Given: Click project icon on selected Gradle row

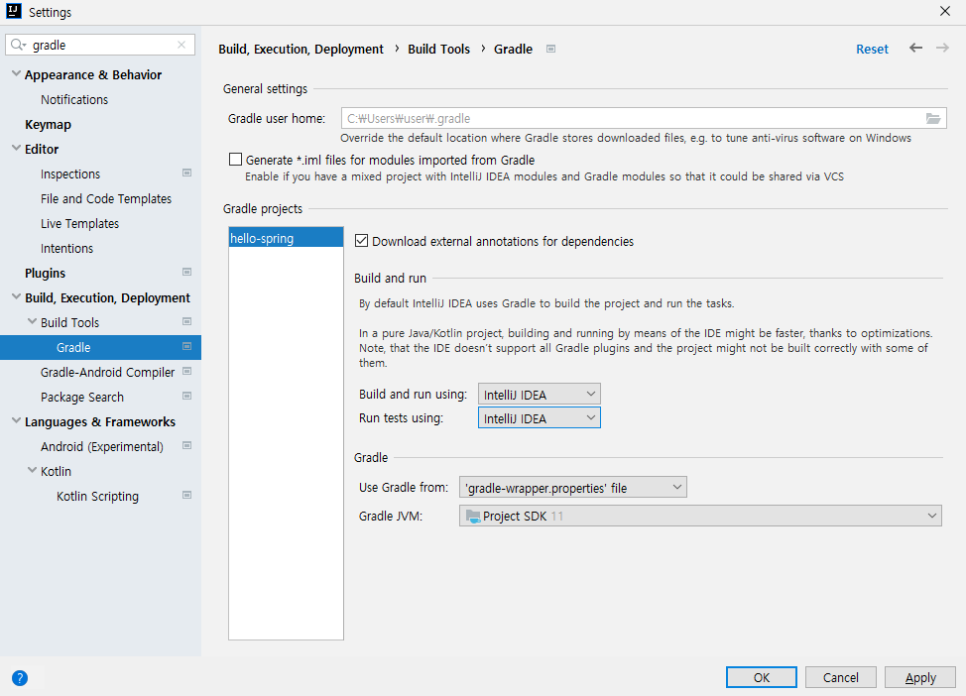Looking at the screenshot, I should [187, 346].
